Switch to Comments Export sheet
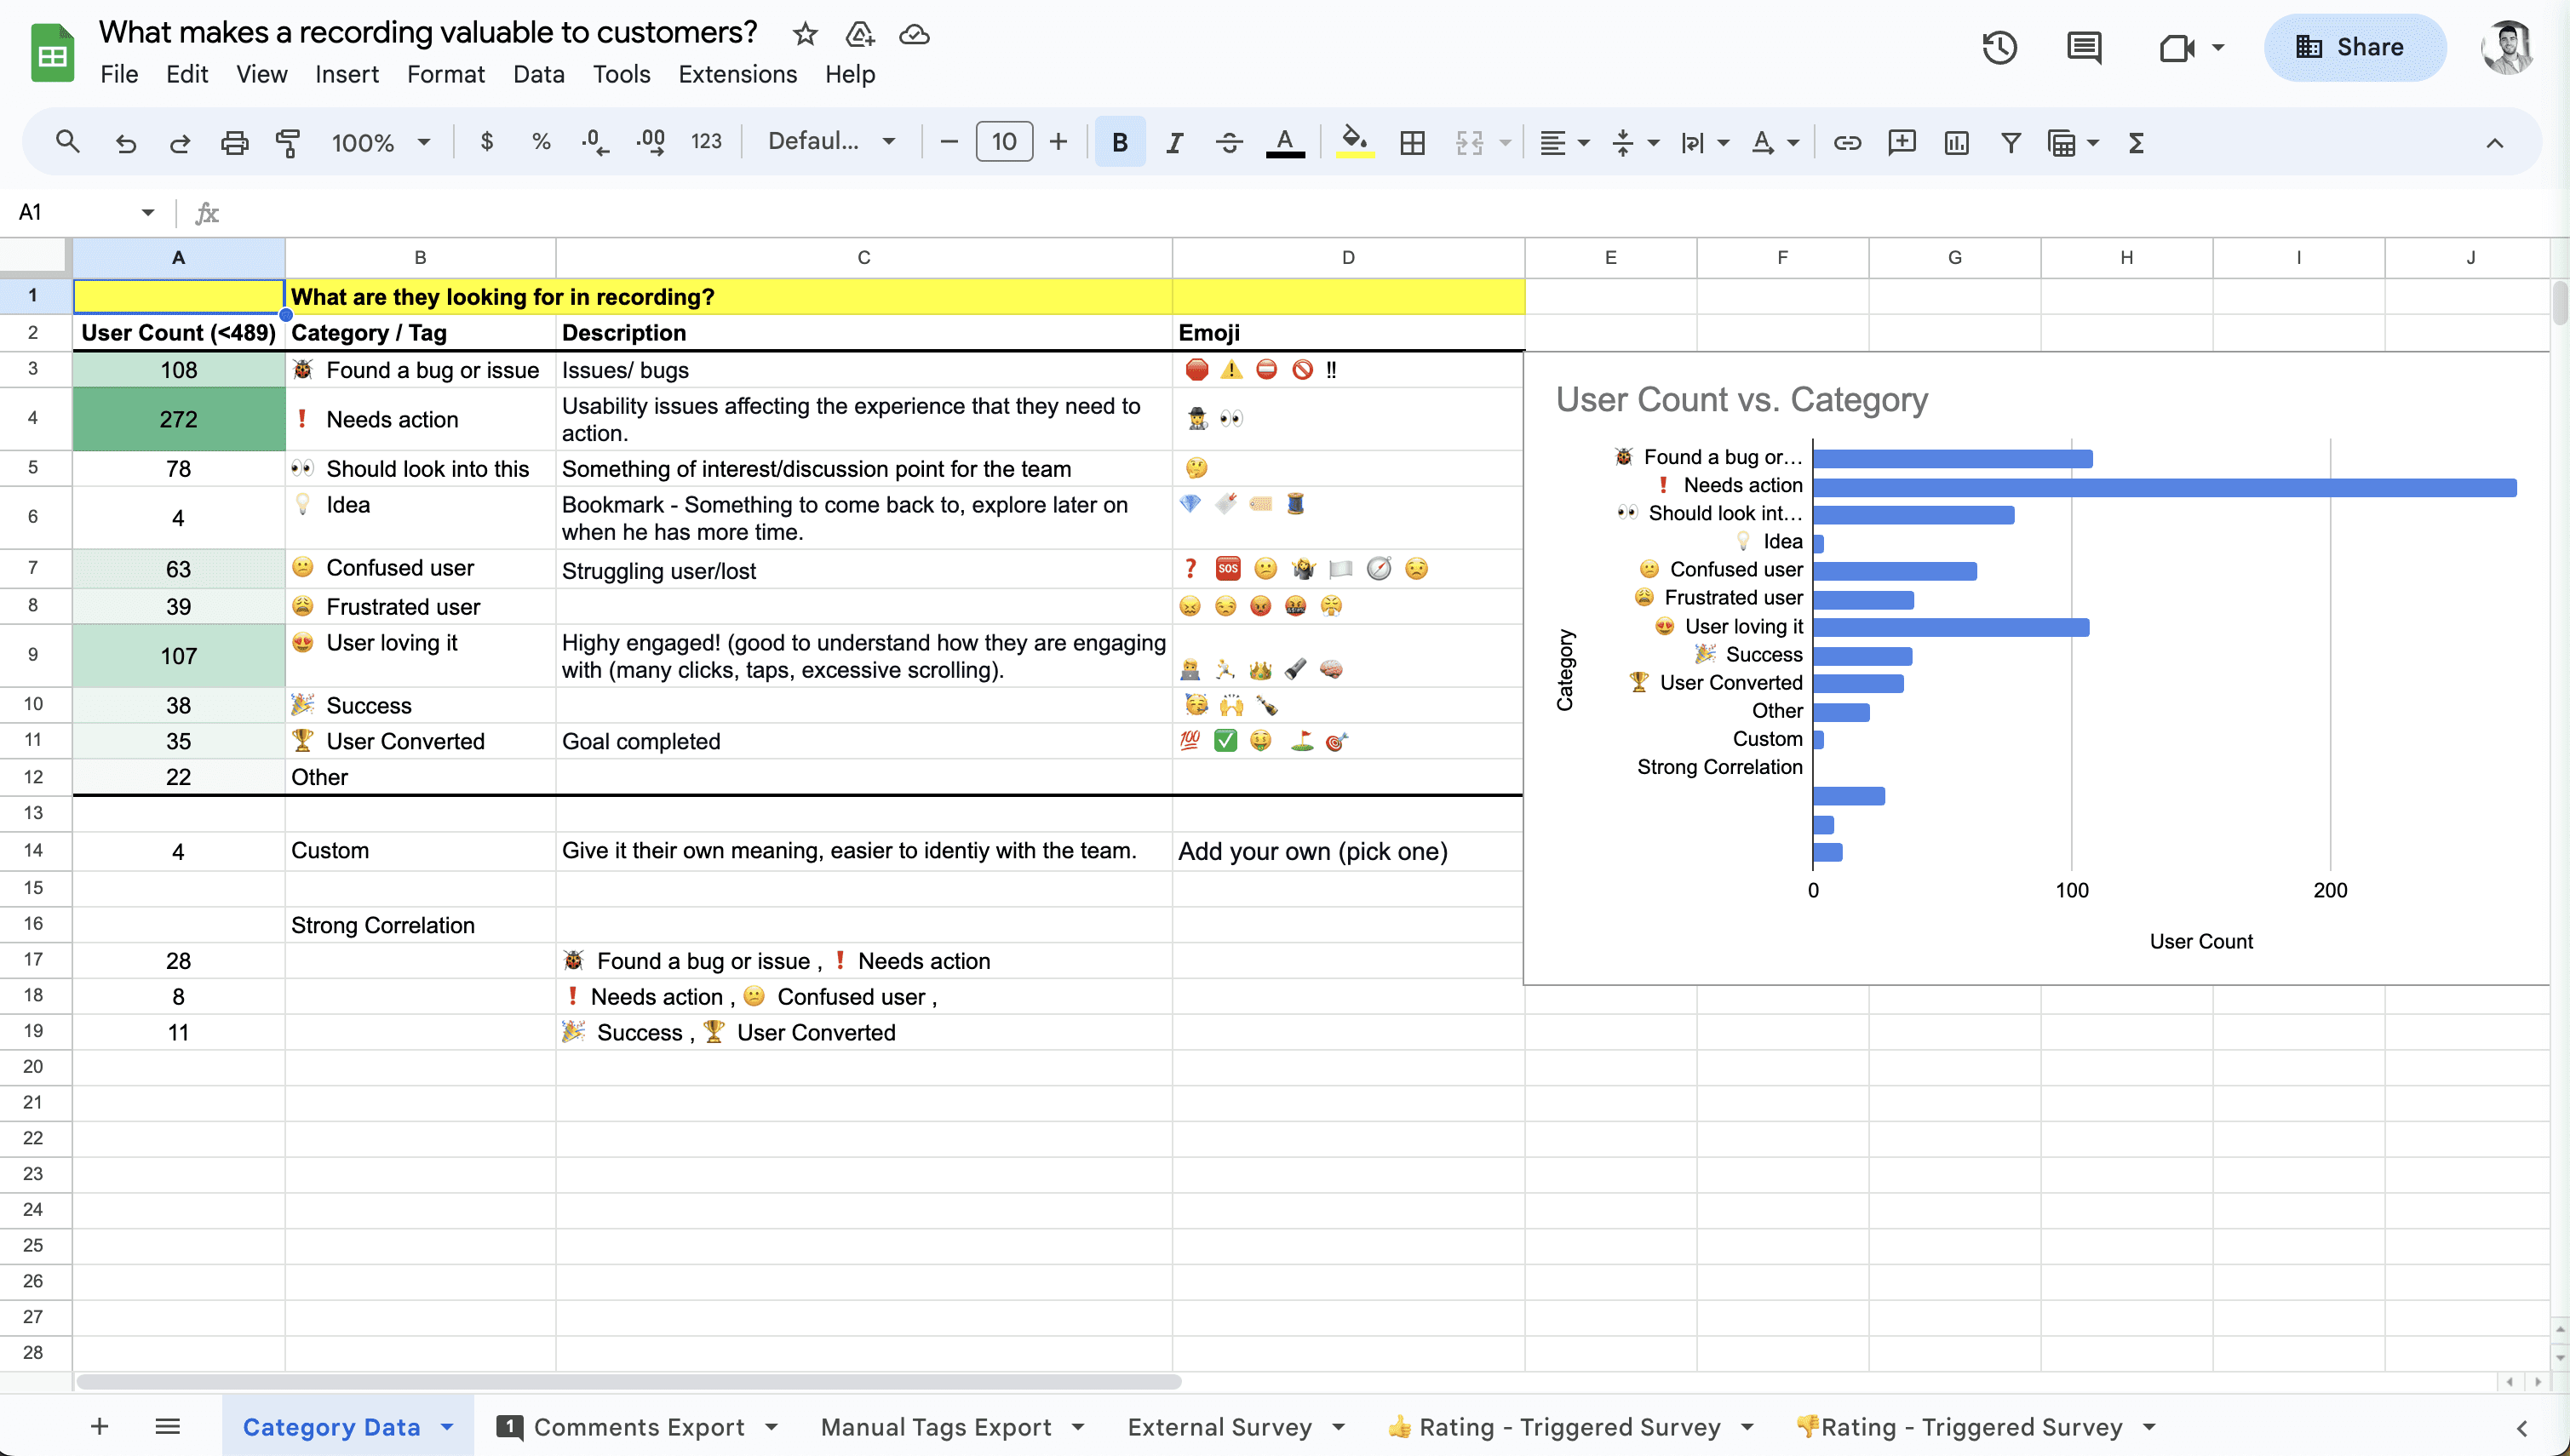The height and width of the screenshot is (1456, 2570). coord(638,1427)
